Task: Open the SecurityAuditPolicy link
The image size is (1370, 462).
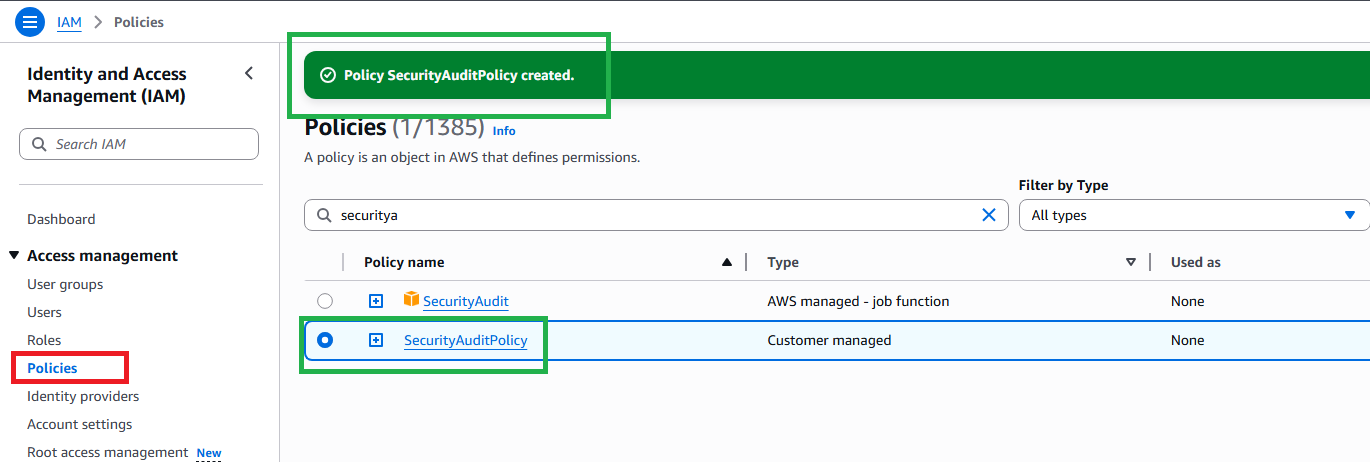Action: point(465,340)
